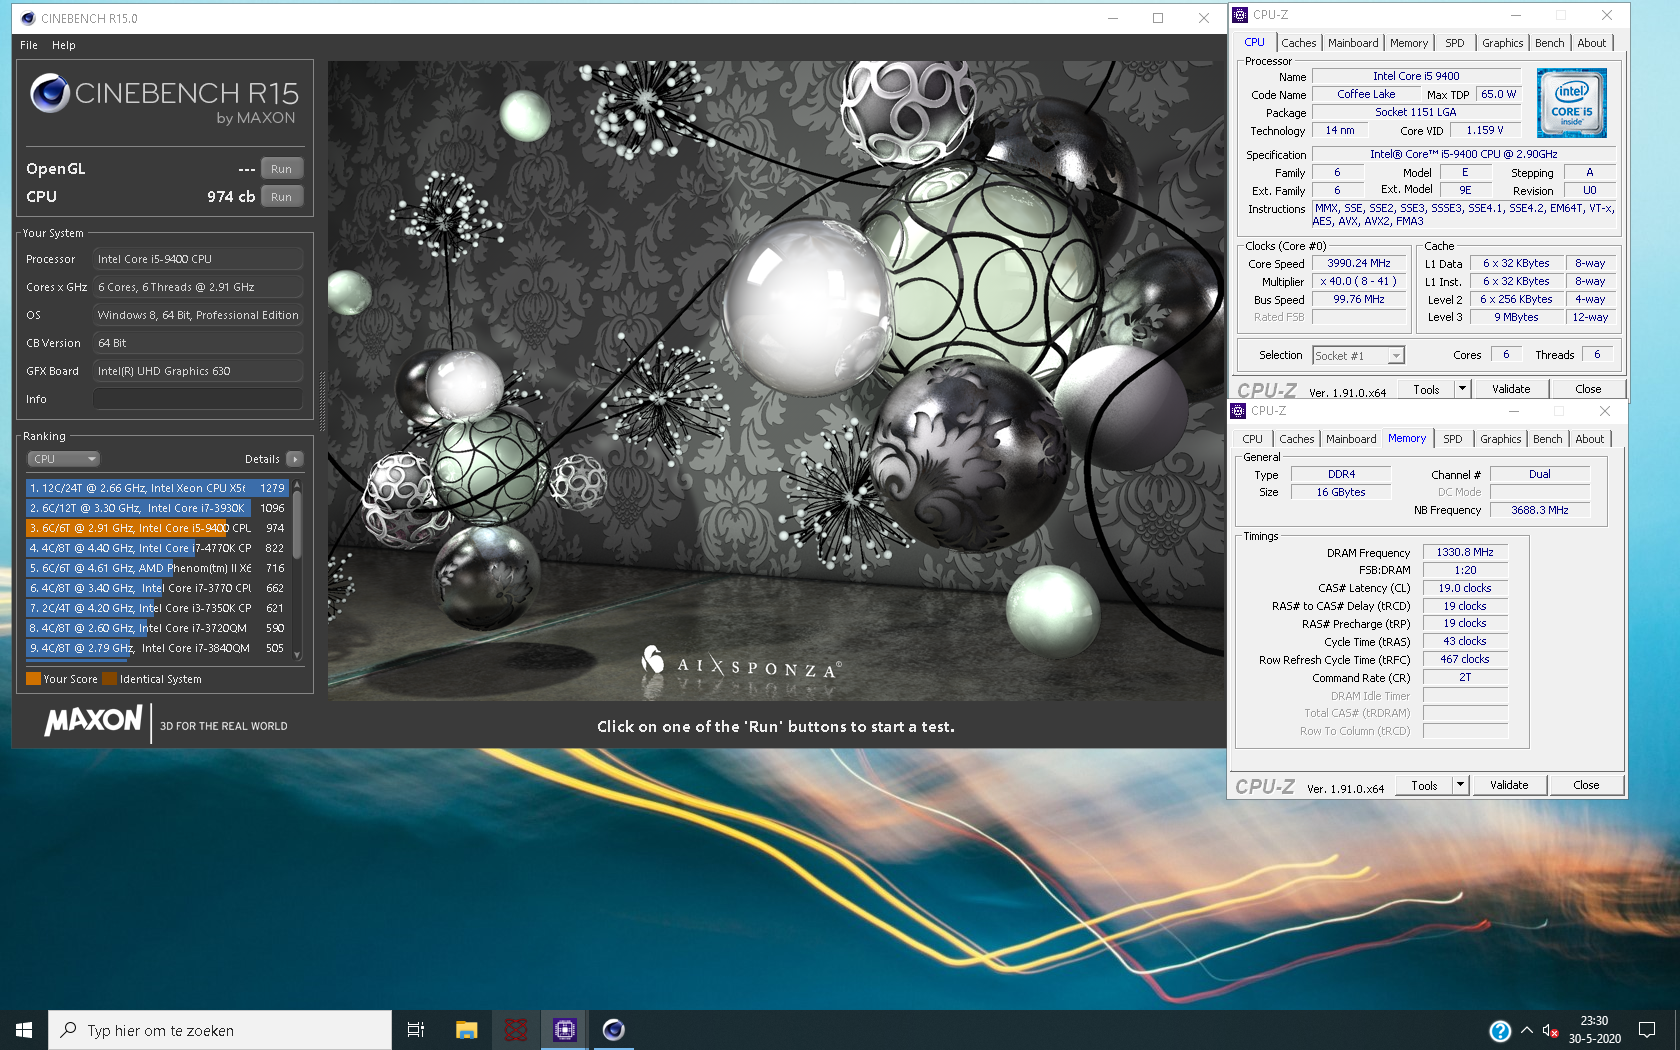Show hidden system tray icons
This screenshot has height=1050, width=1680.
click(1526, 1030)
